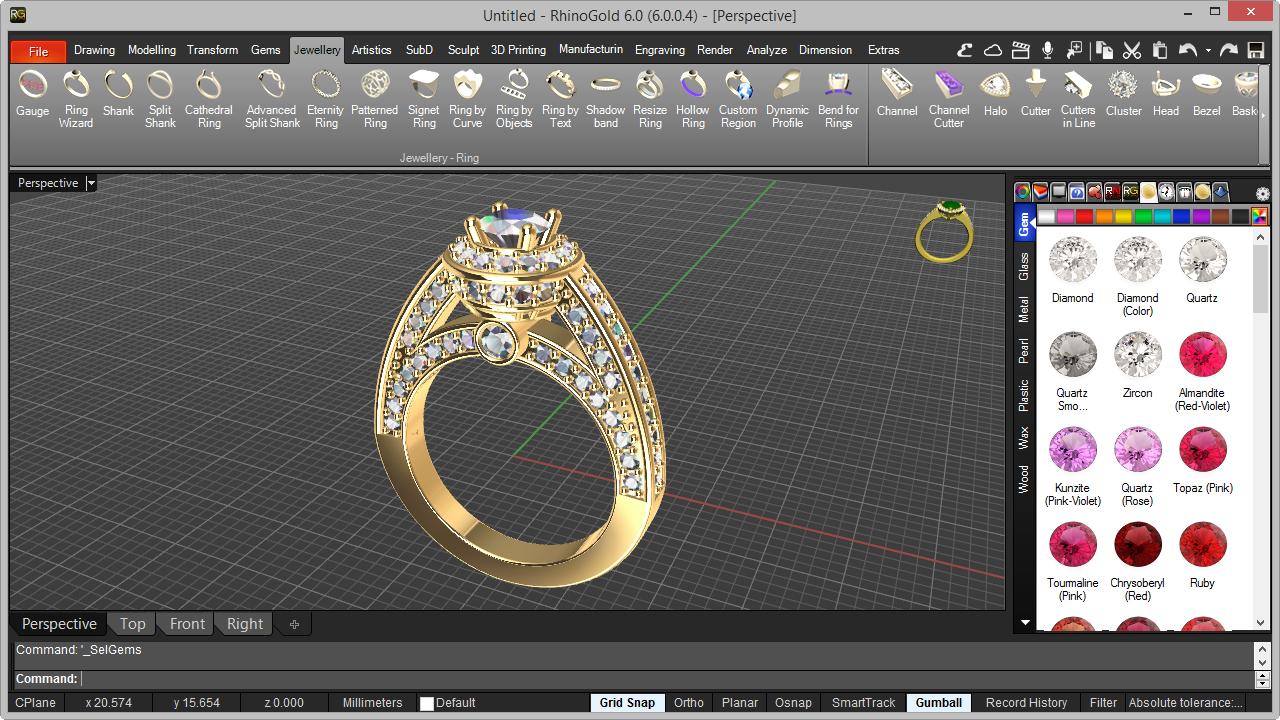Click the Filter button in the status bar
1280x720 pixels.
[x=1102, y=702]
